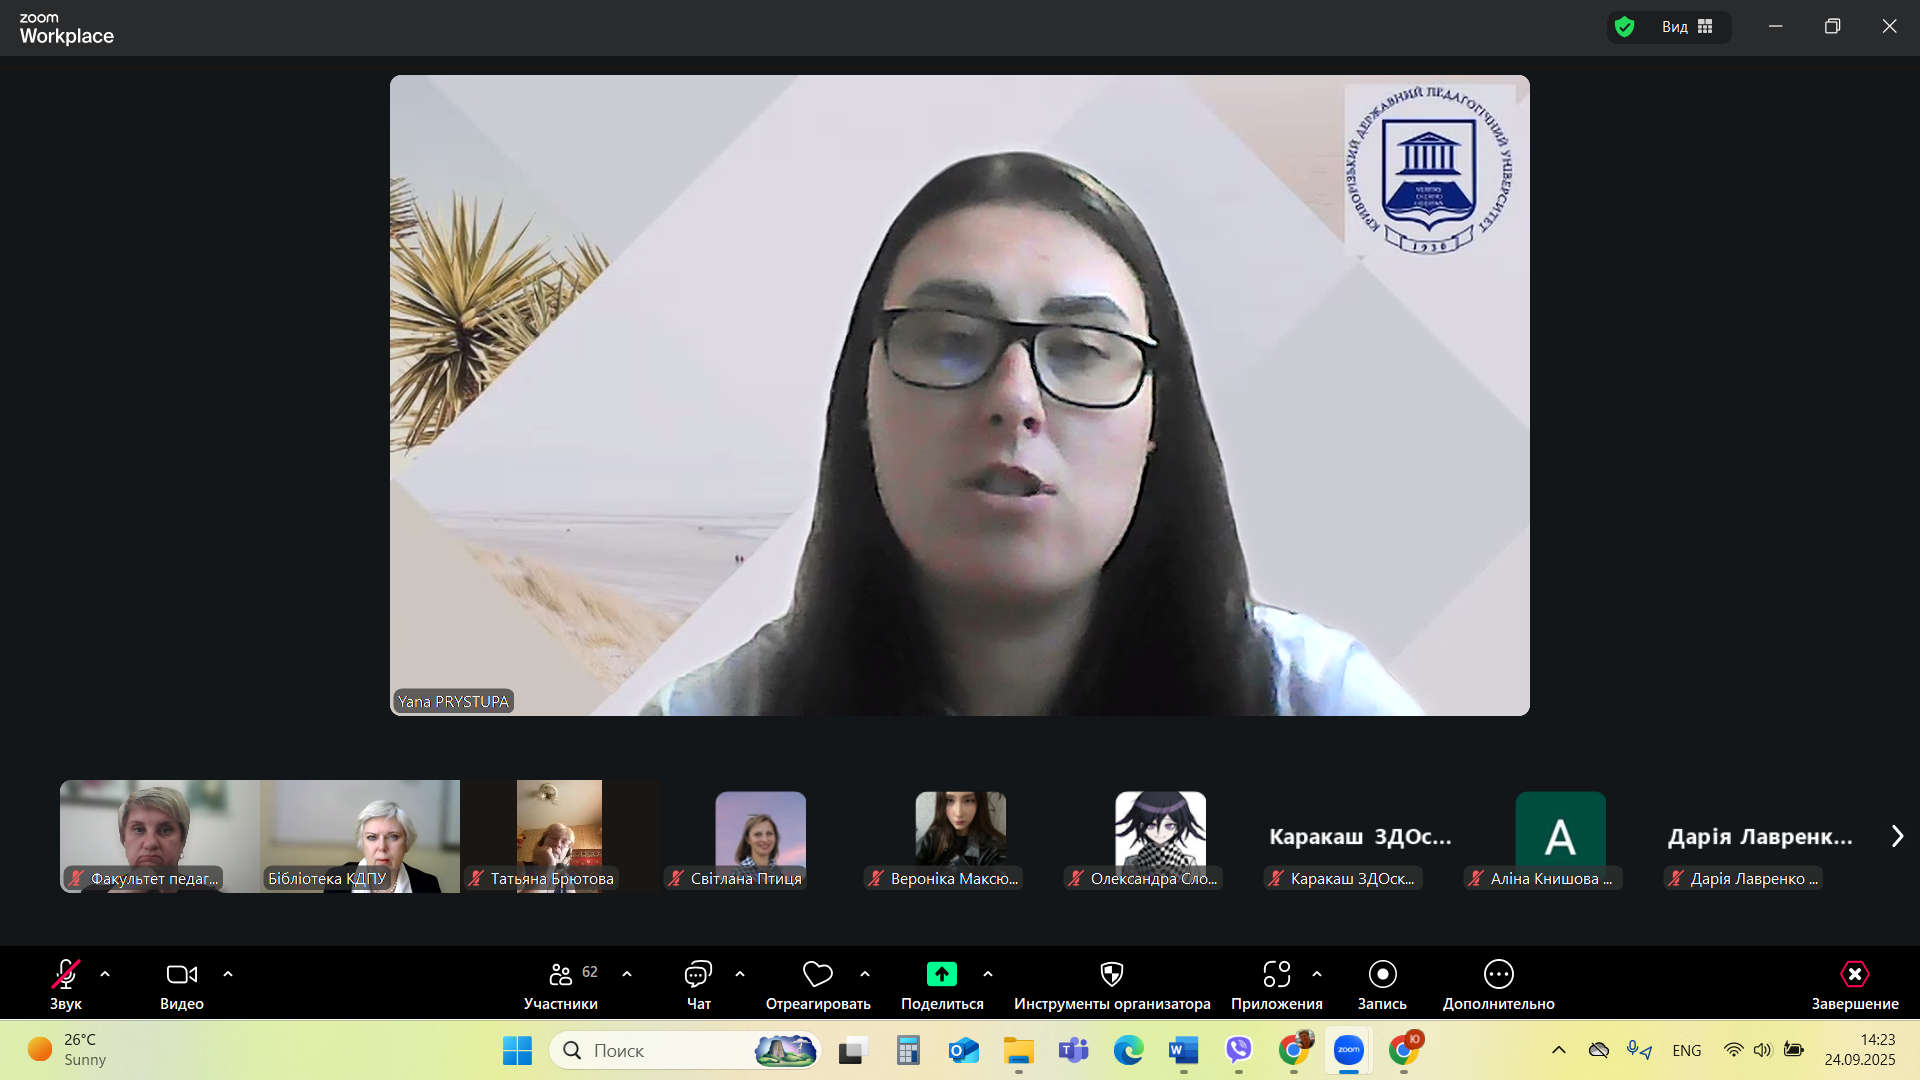
Task: Click the End meeting button
Action: point(1854,974)
